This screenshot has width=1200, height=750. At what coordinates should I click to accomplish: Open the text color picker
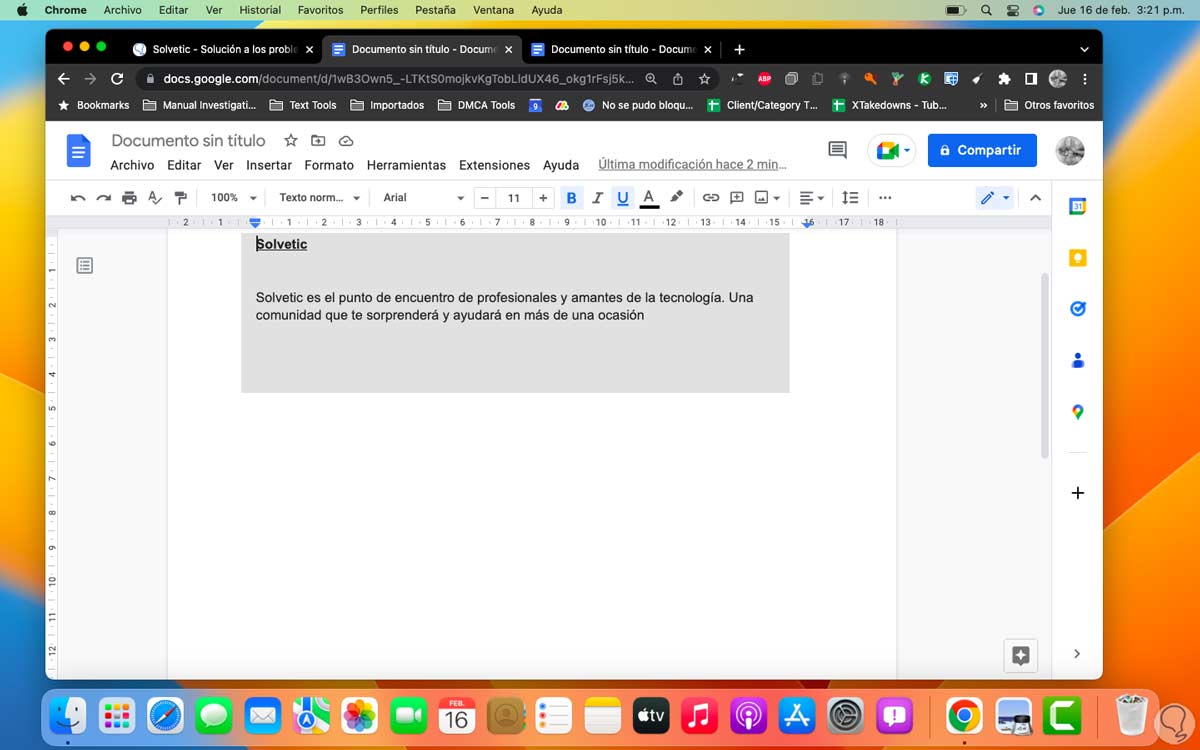[649, 198]
